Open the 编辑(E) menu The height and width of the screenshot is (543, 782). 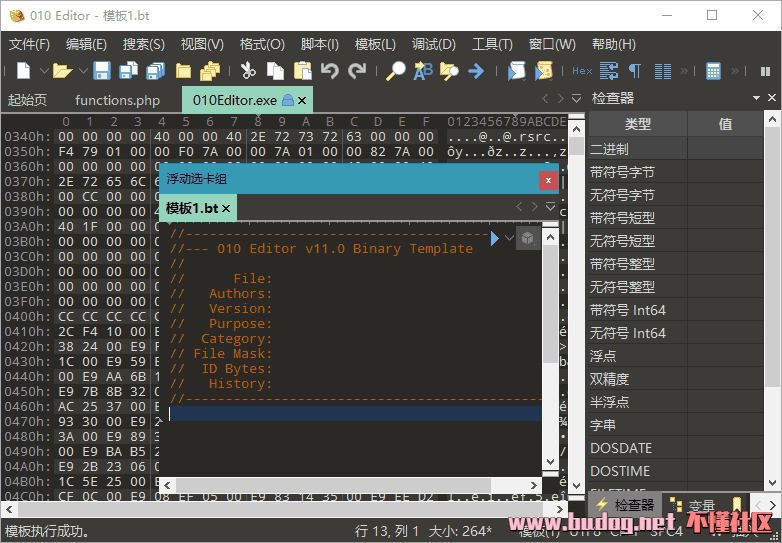[86, 44]
